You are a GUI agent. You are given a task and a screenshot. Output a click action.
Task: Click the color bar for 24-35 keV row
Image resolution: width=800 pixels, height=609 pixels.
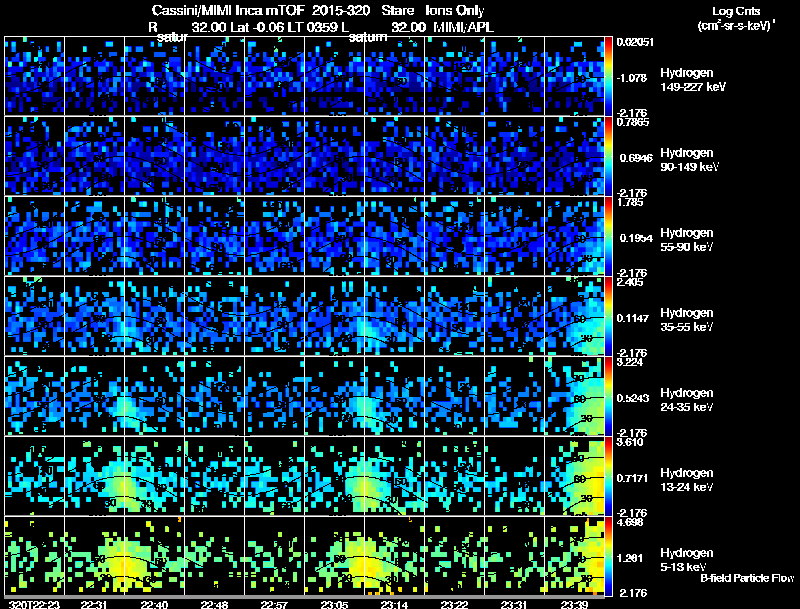click(x=608, y=396)
